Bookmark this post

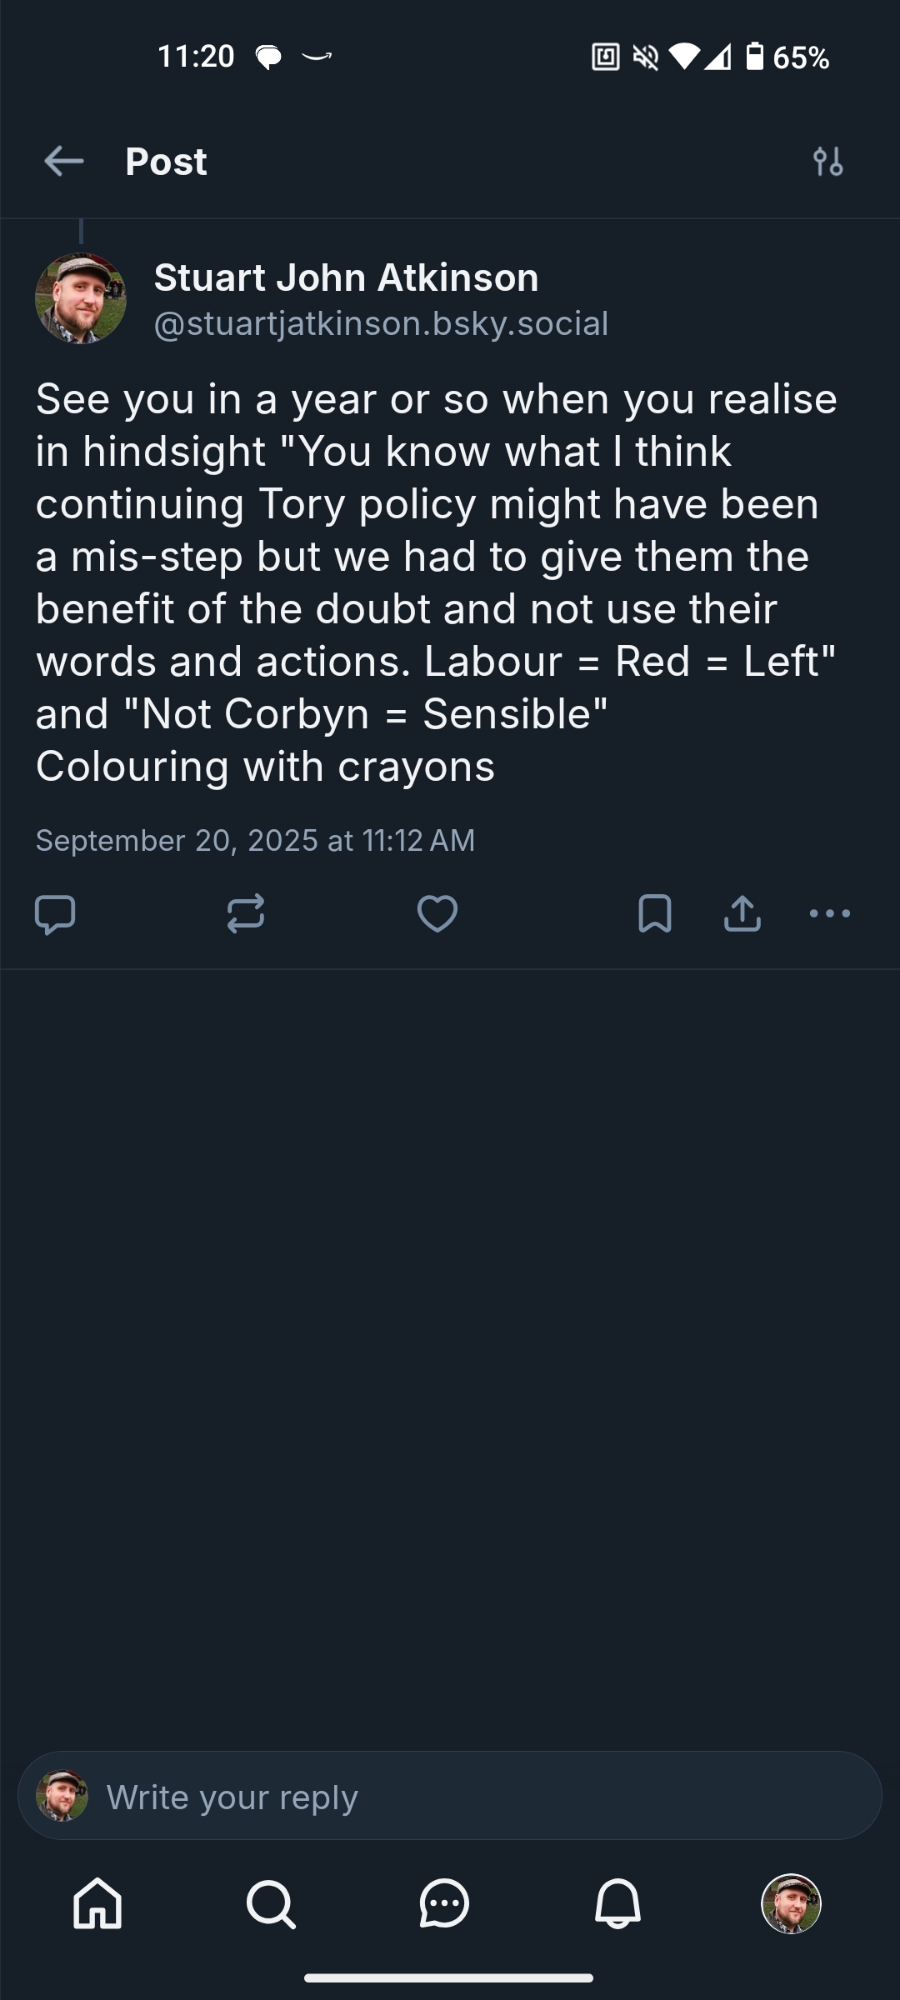pos(655,914)
